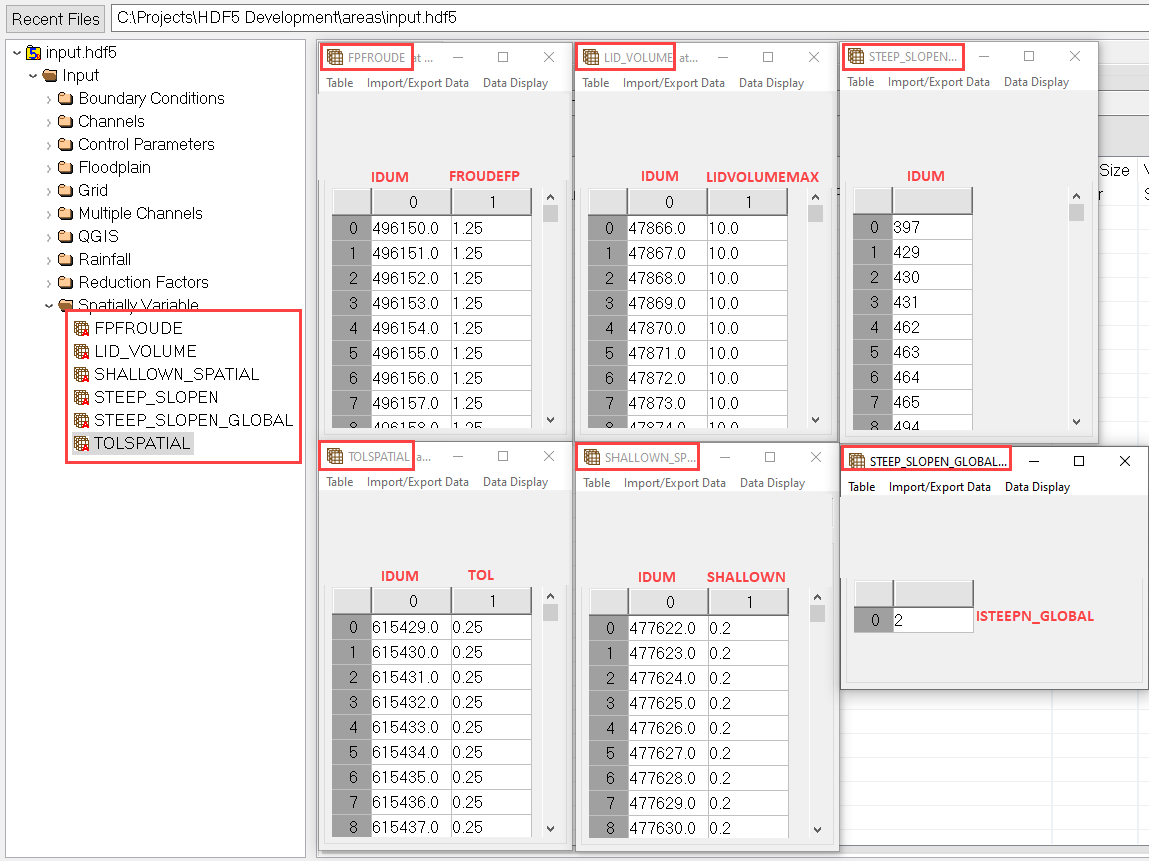
Task: Click the table icon in STEEP_SLOPEN_GLOBAL window title
Action: click(857, 461)
